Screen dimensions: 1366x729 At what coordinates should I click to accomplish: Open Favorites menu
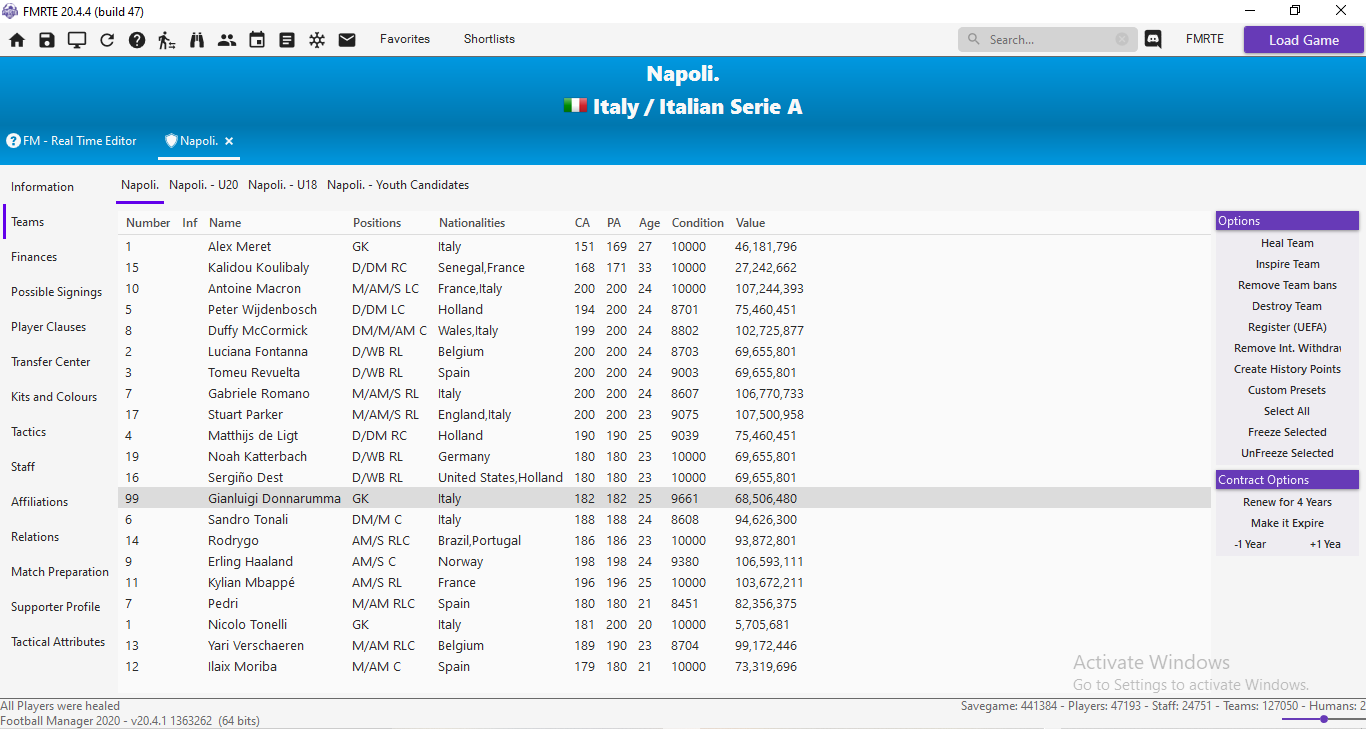405,39
